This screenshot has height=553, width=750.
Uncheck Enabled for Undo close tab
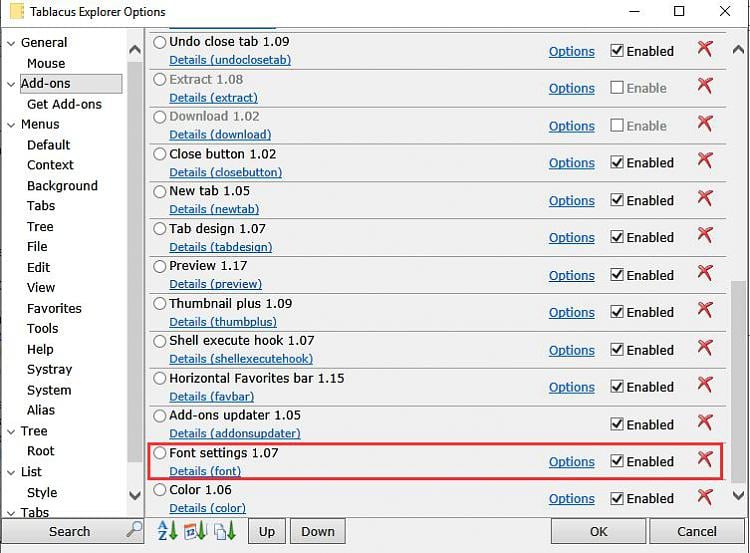pyautogui.click(x=617, y=51)
